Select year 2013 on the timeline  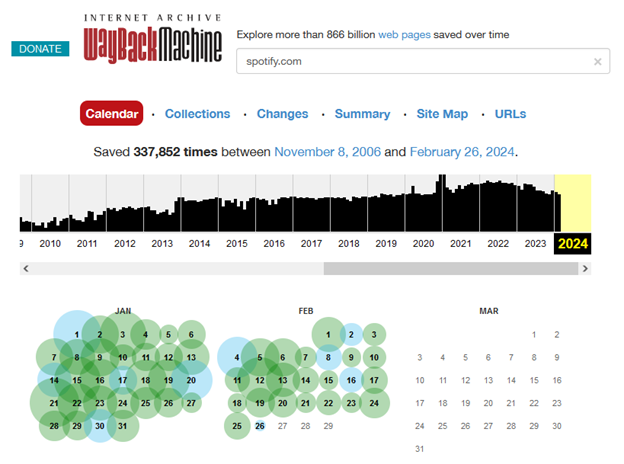pos(162,244)
